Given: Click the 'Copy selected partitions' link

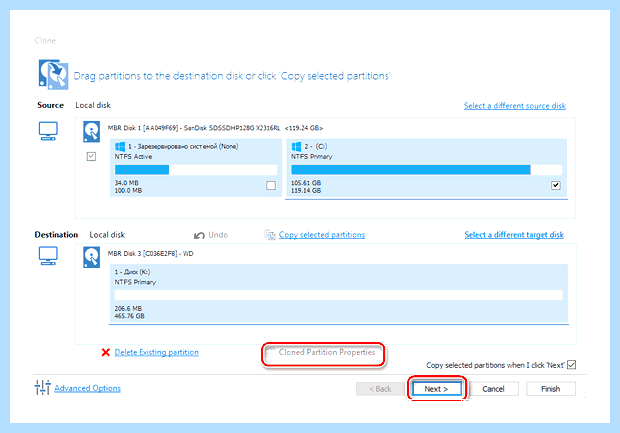Looking at the screenshot, I should point(322,235).
